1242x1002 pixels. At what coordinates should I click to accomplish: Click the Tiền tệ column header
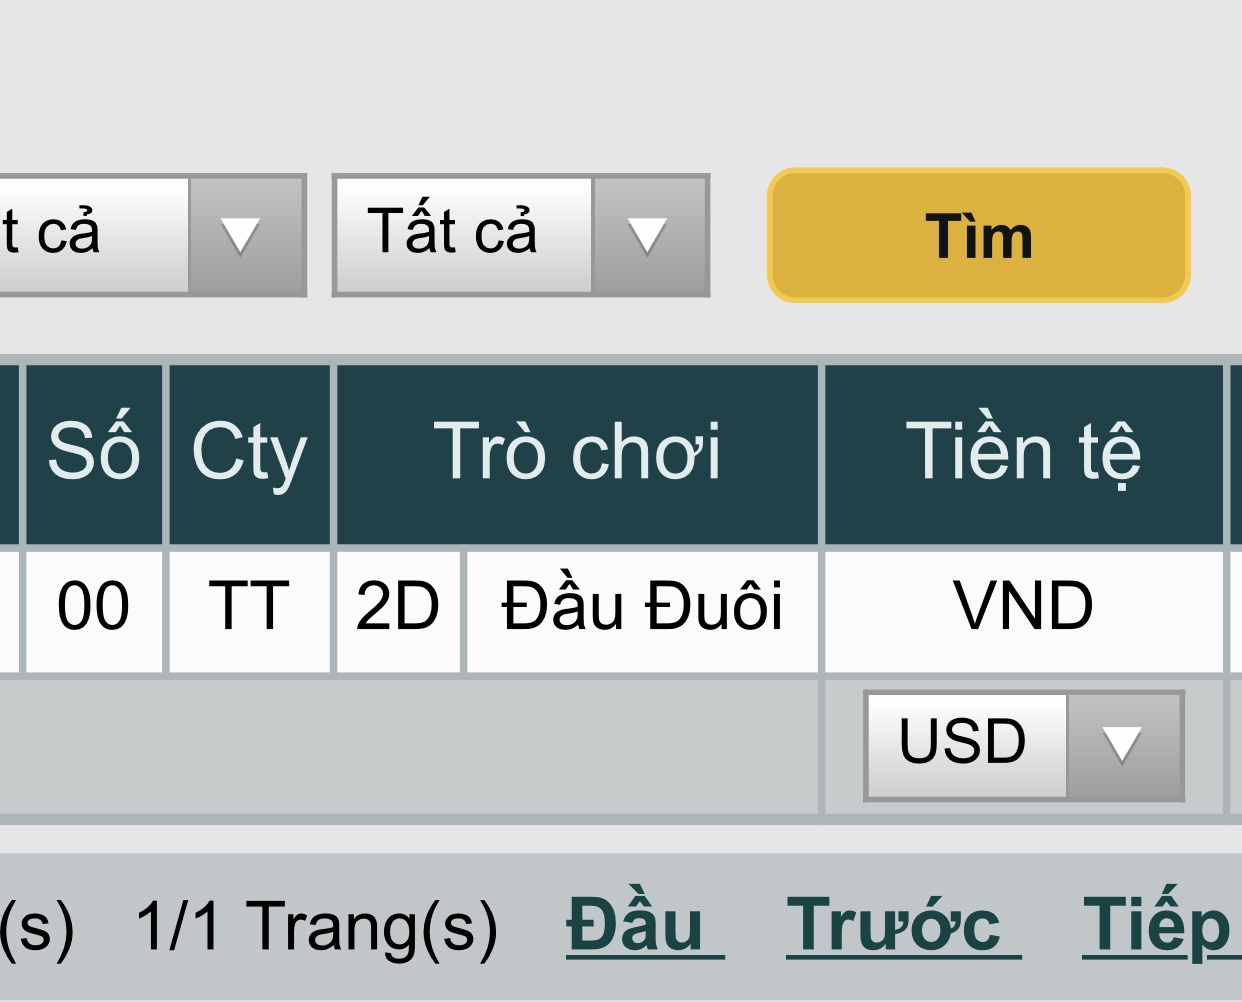point(1023,453)
